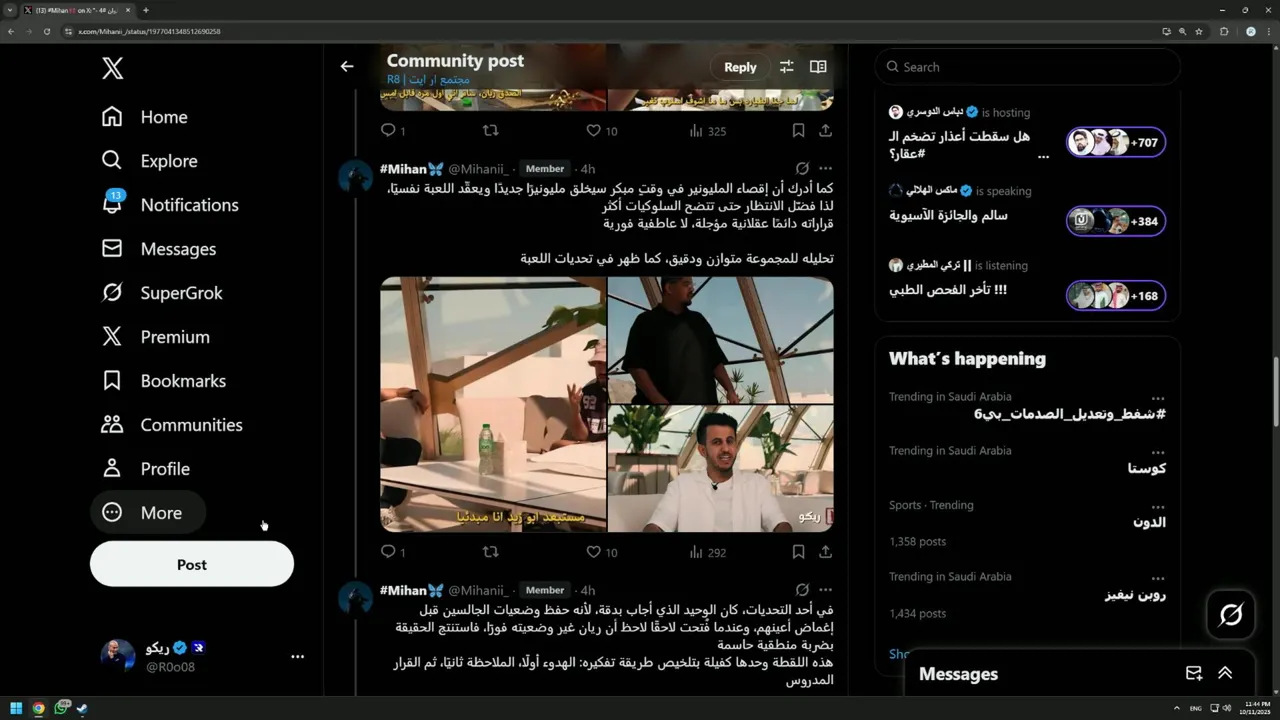Open options for first Saudi trending hashtag
Image resolution: width=1280 pixels, height=720 pixels.
pos(1157,398)
